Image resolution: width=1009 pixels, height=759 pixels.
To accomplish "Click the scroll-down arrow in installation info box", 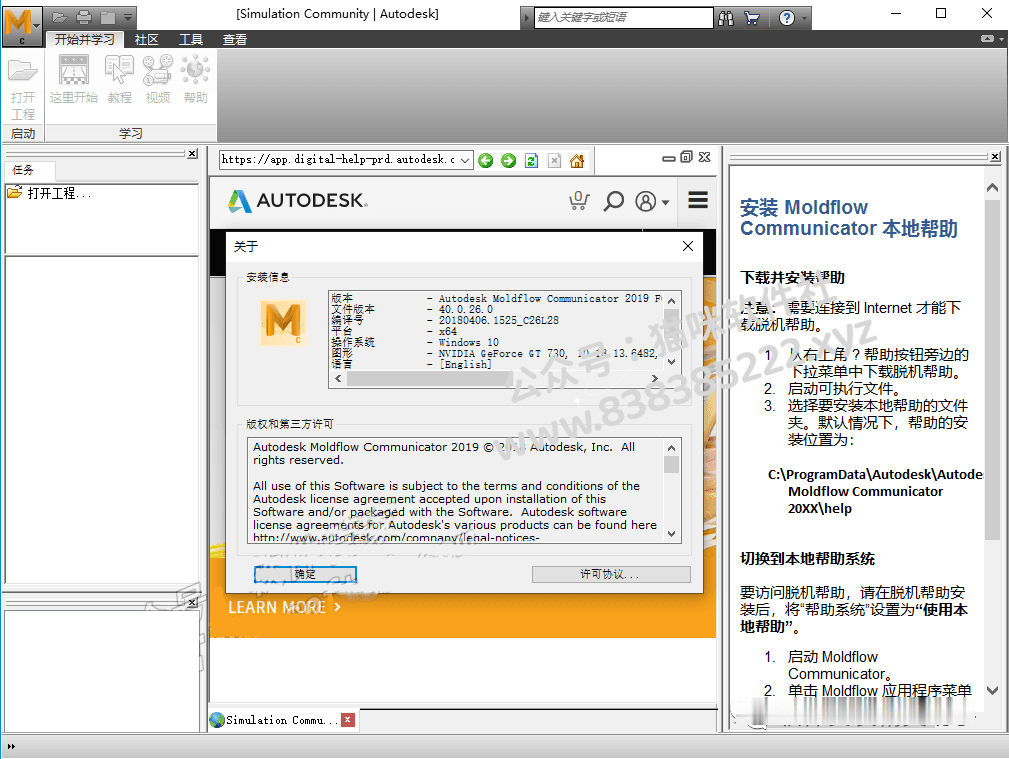I will click(671, 362).
